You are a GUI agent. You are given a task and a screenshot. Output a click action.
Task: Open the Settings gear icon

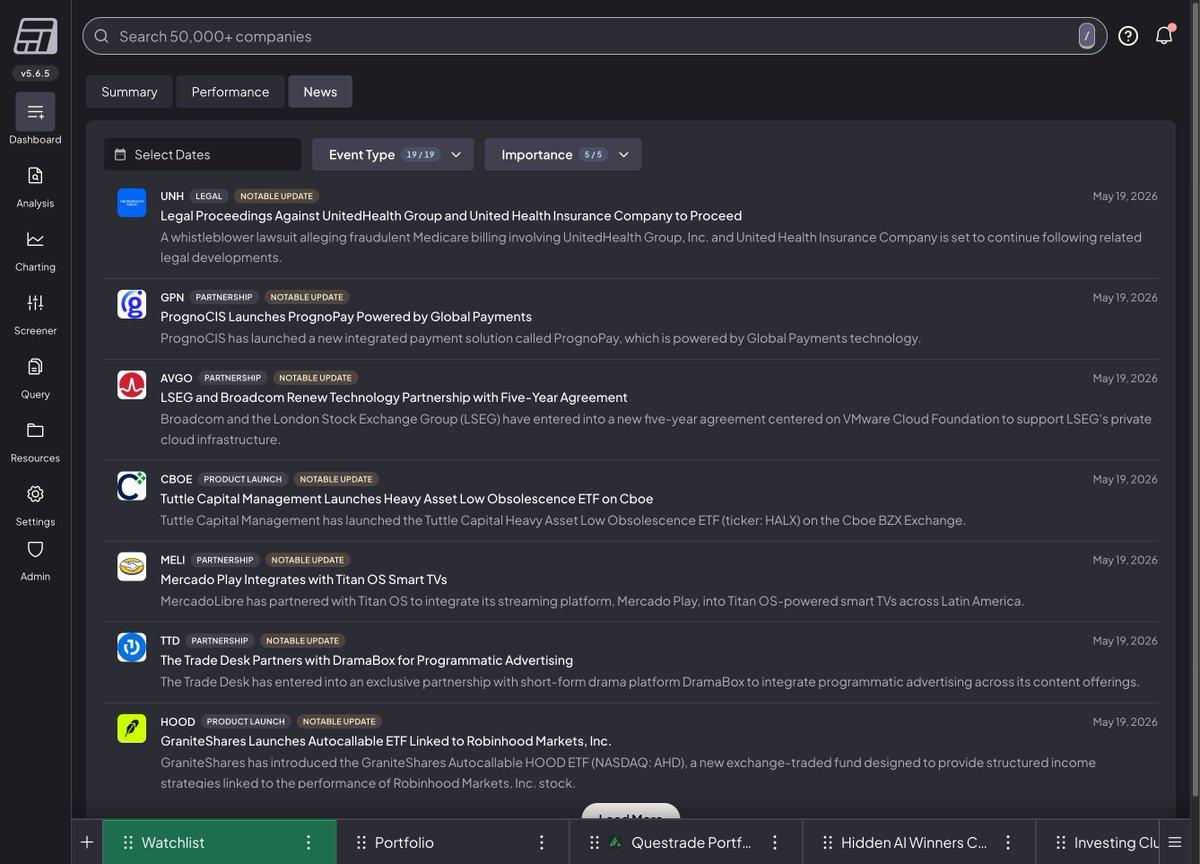(x=35, y=494)
